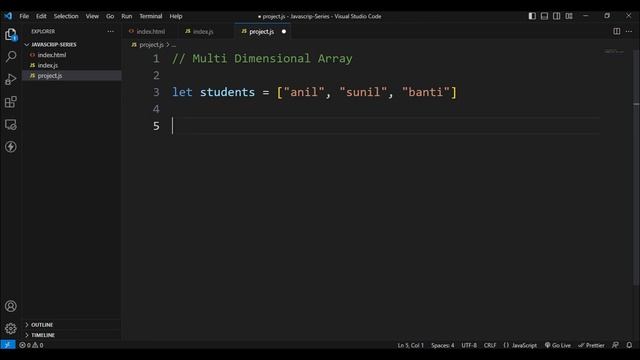Split the editor right
This screenshot has width=640, height=360.
[x=616, y=31]
